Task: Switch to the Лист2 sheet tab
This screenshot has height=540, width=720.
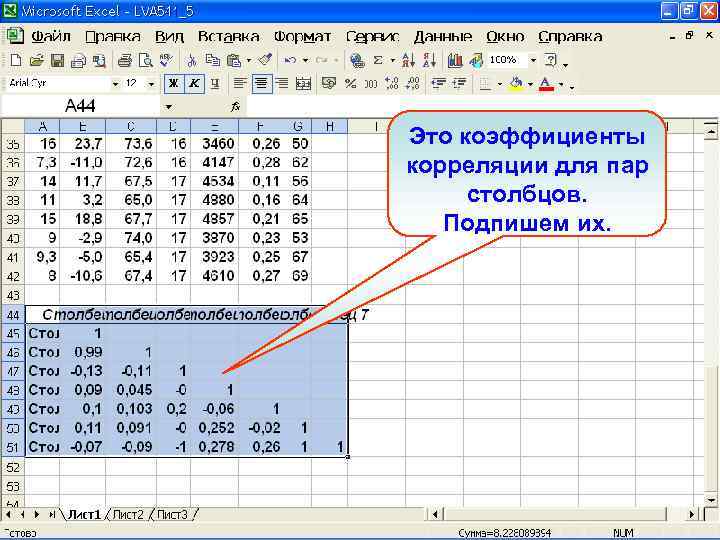Action: coord(128,515)
